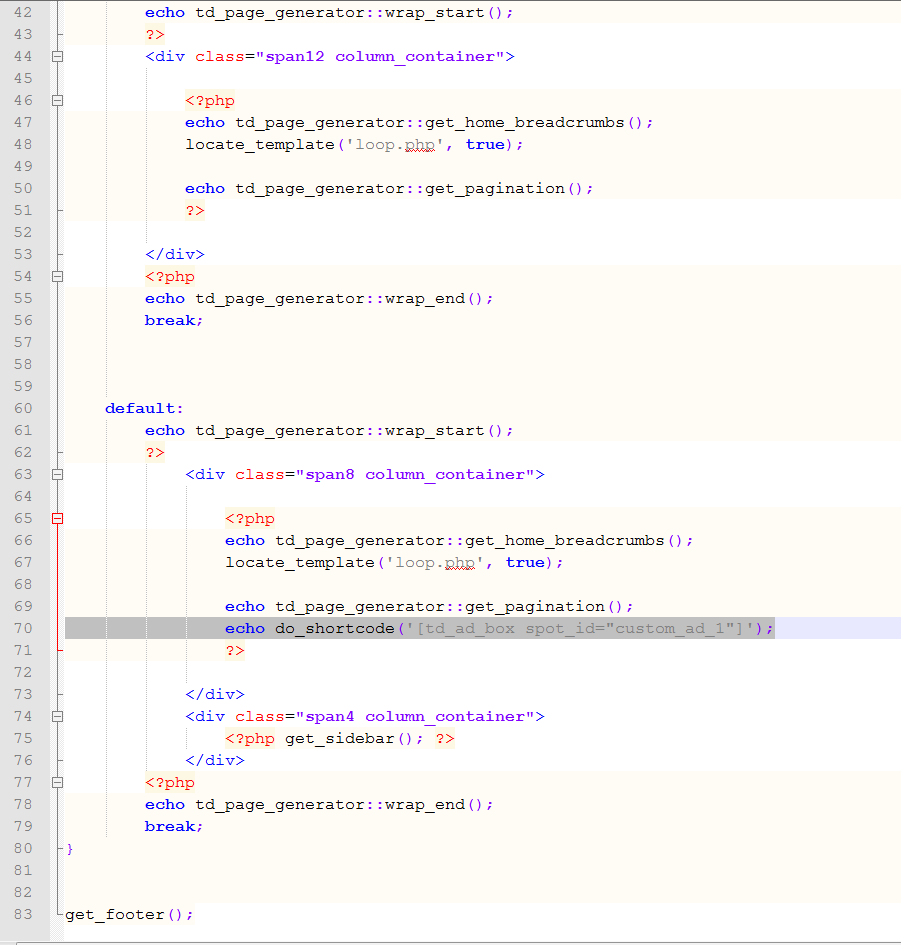Click 'loop.php' string on line 48
Viewport: 901px width, 945px height.
pos(395,145)
